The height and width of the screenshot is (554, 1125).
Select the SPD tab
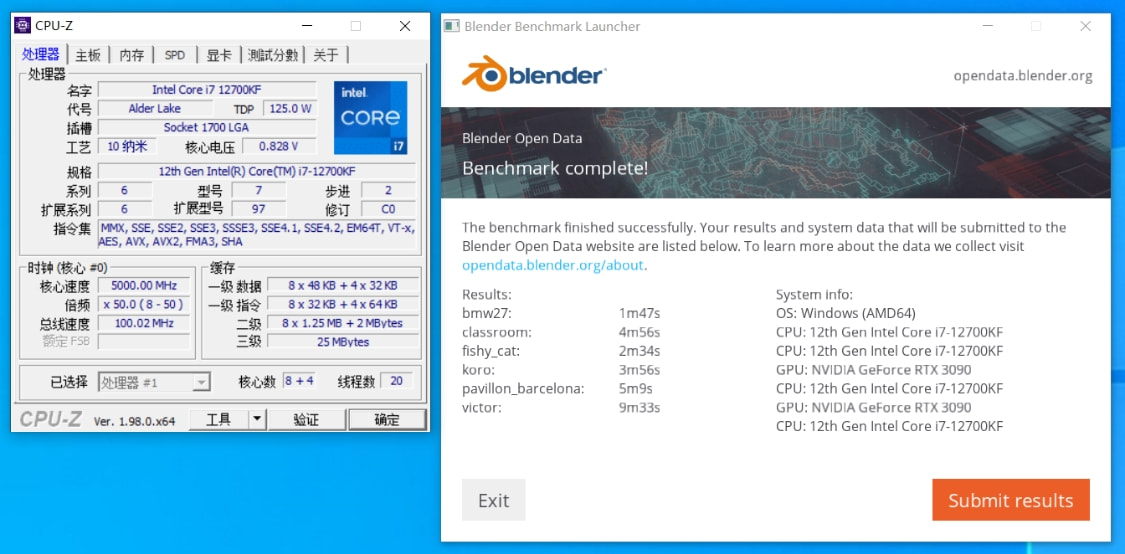point(174,55)
